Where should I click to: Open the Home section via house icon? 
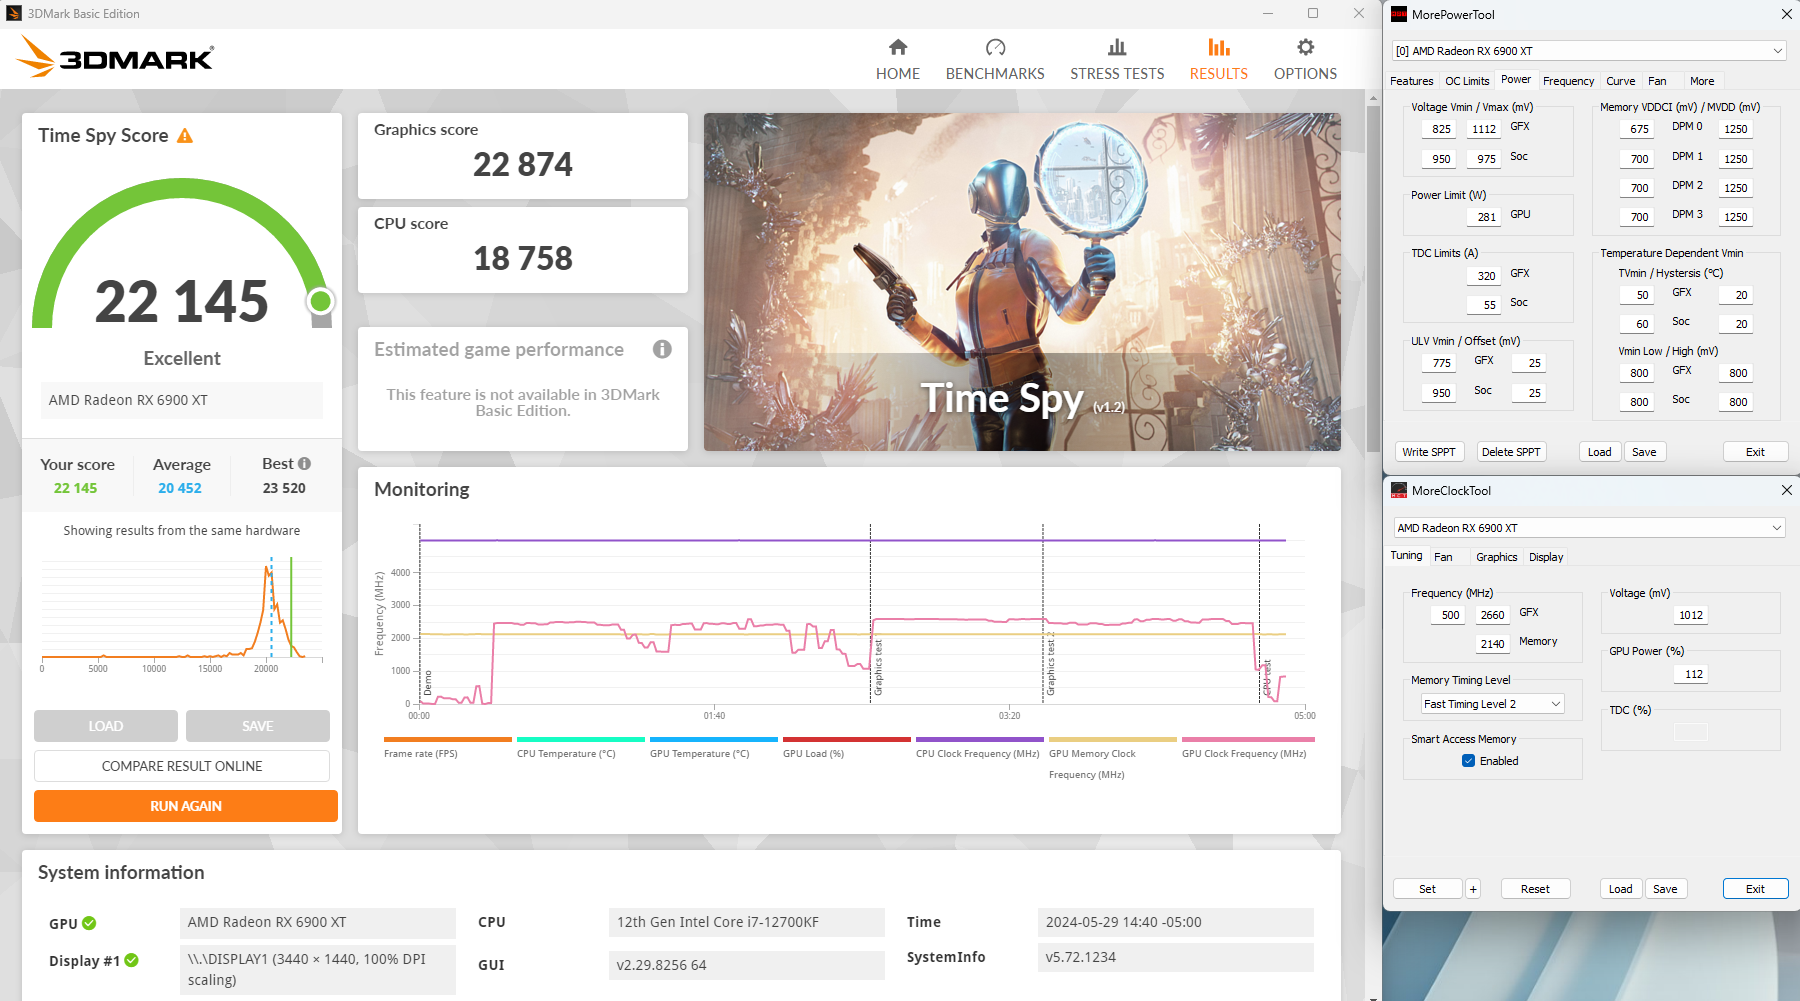tap(897, 46)
